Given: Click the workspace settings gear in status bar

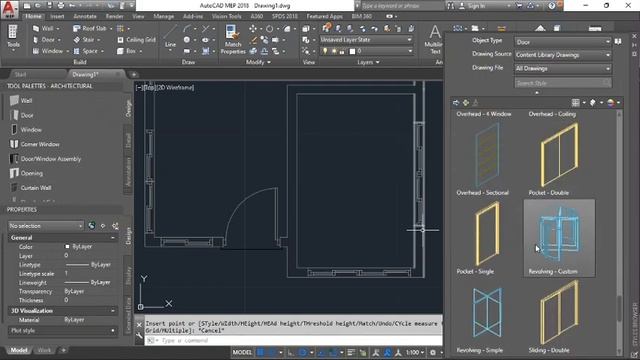Looking at the screenshot, I should click(433, 352).
